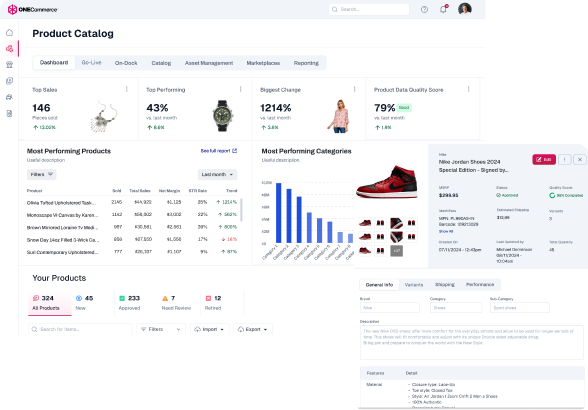Viewport: 588px width, 410px height.
Task: Open the document icon in the sidebar
Action: point(9,113)
